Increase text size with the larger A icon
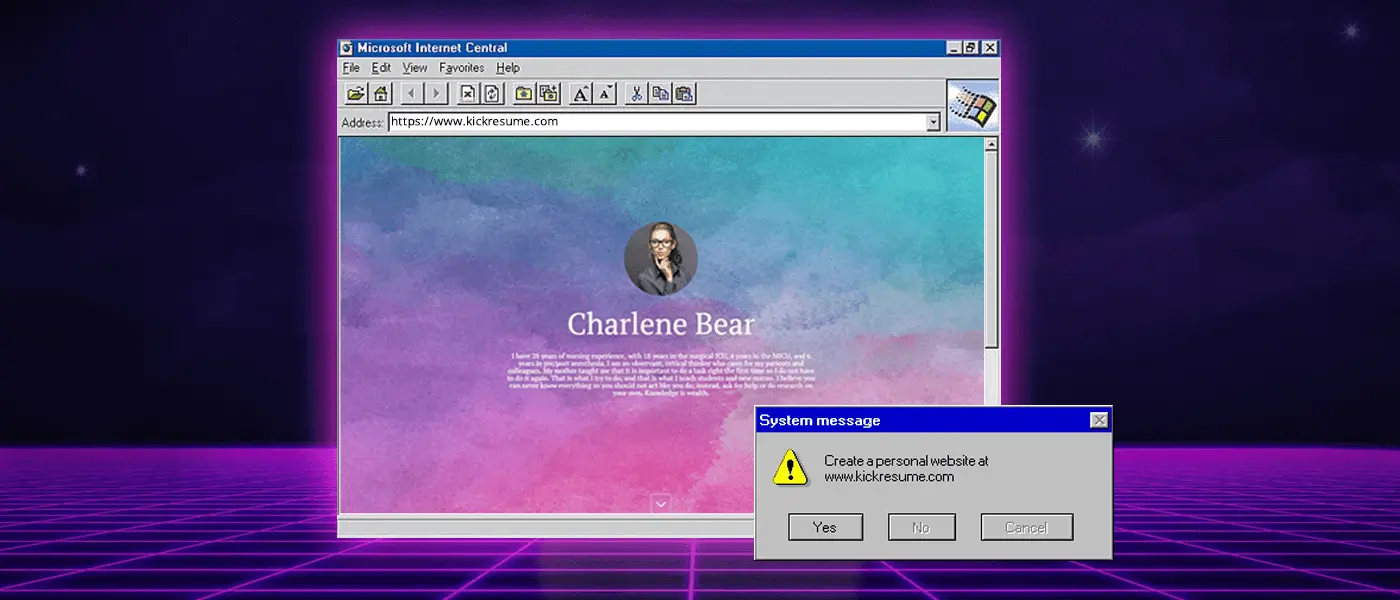Viewport: 1400px width, 600px height. [581, 93]
